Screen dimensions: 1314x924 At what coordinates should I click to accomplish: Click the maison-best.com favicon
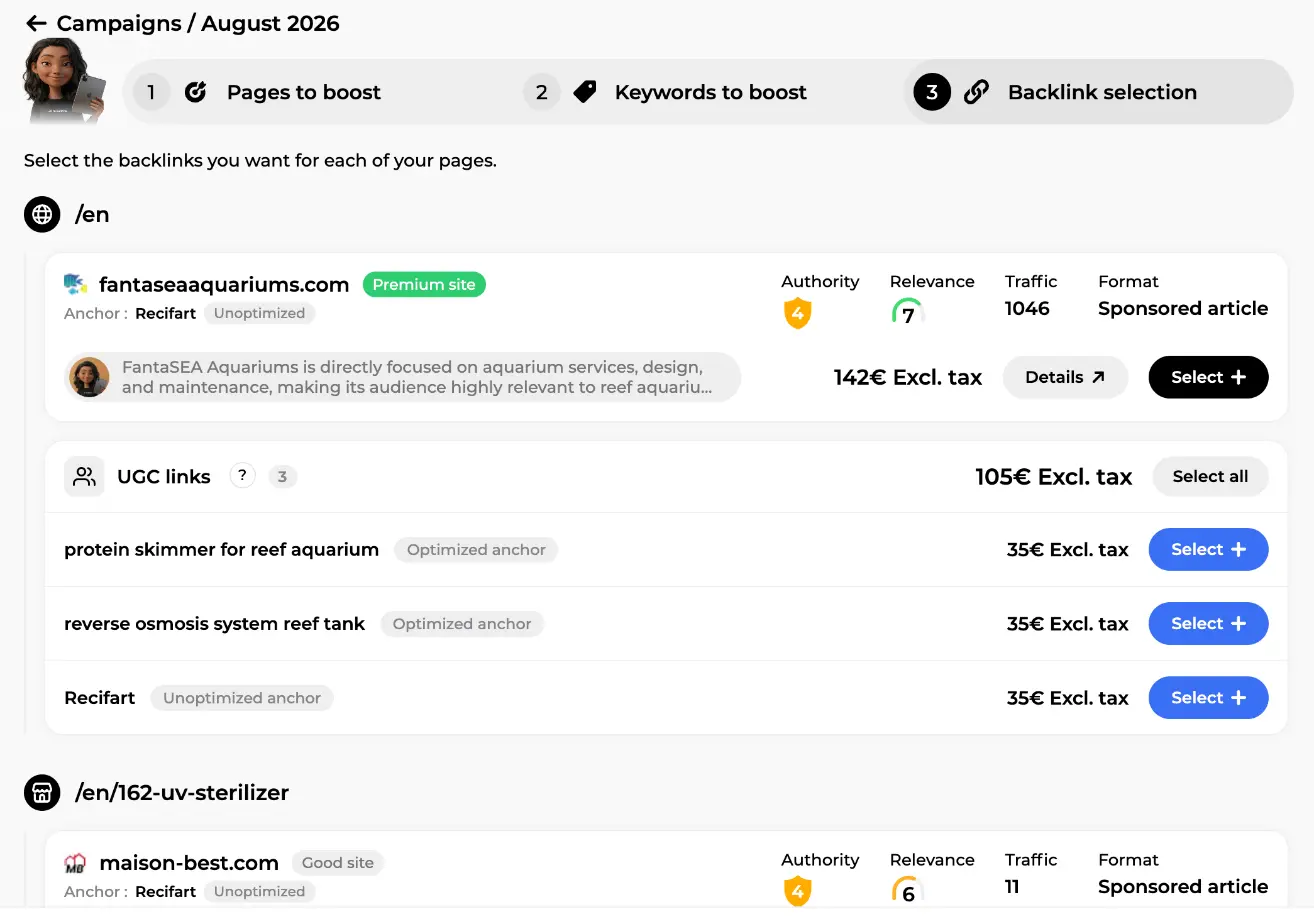tap(75, 863)
